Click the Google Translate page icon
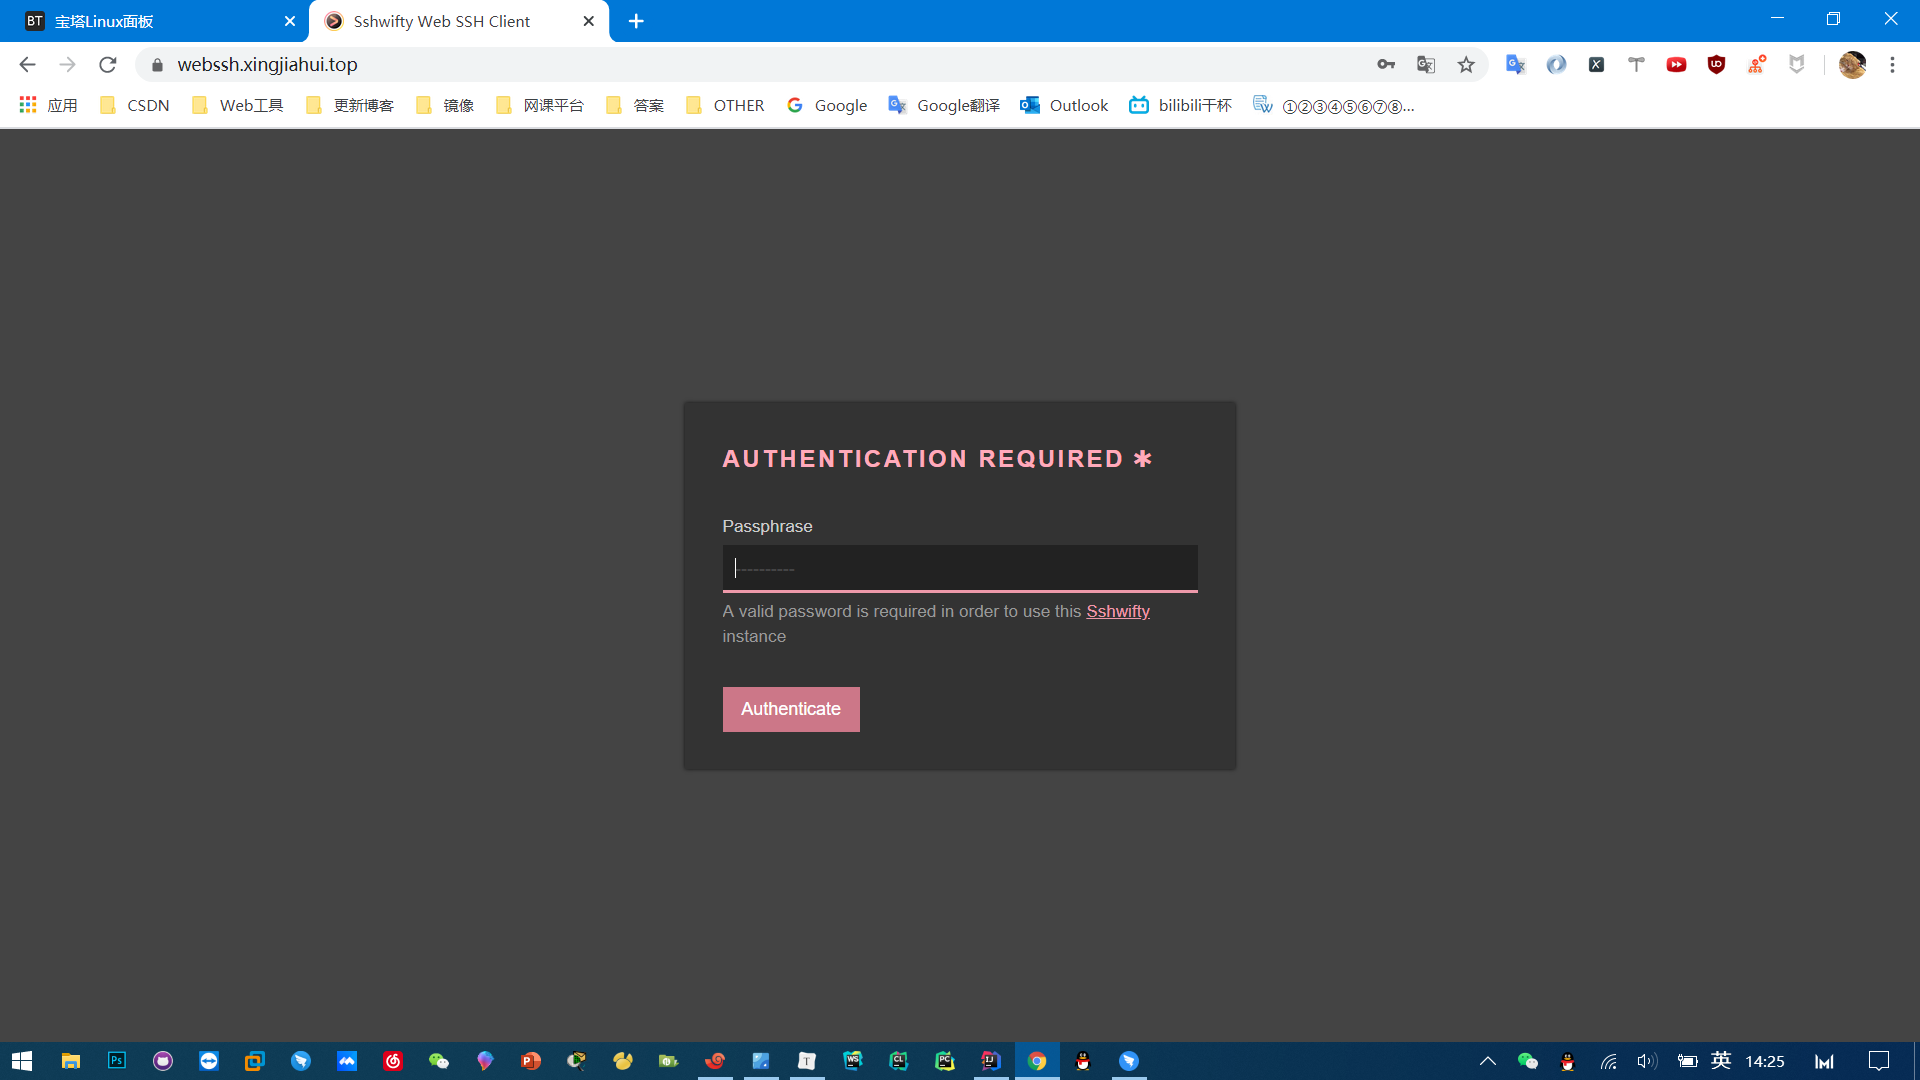The width and height of the screenshot is (1920, 1080). 1426,65
